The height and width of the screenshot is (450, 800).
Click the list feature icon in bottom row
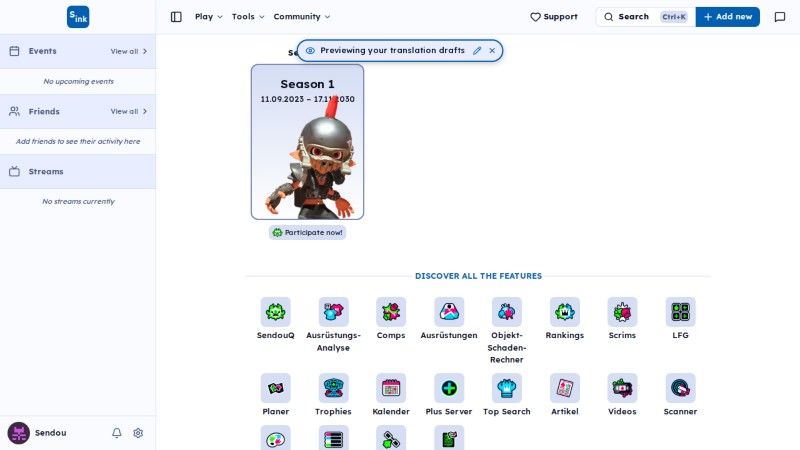click(x=333, y=438)
